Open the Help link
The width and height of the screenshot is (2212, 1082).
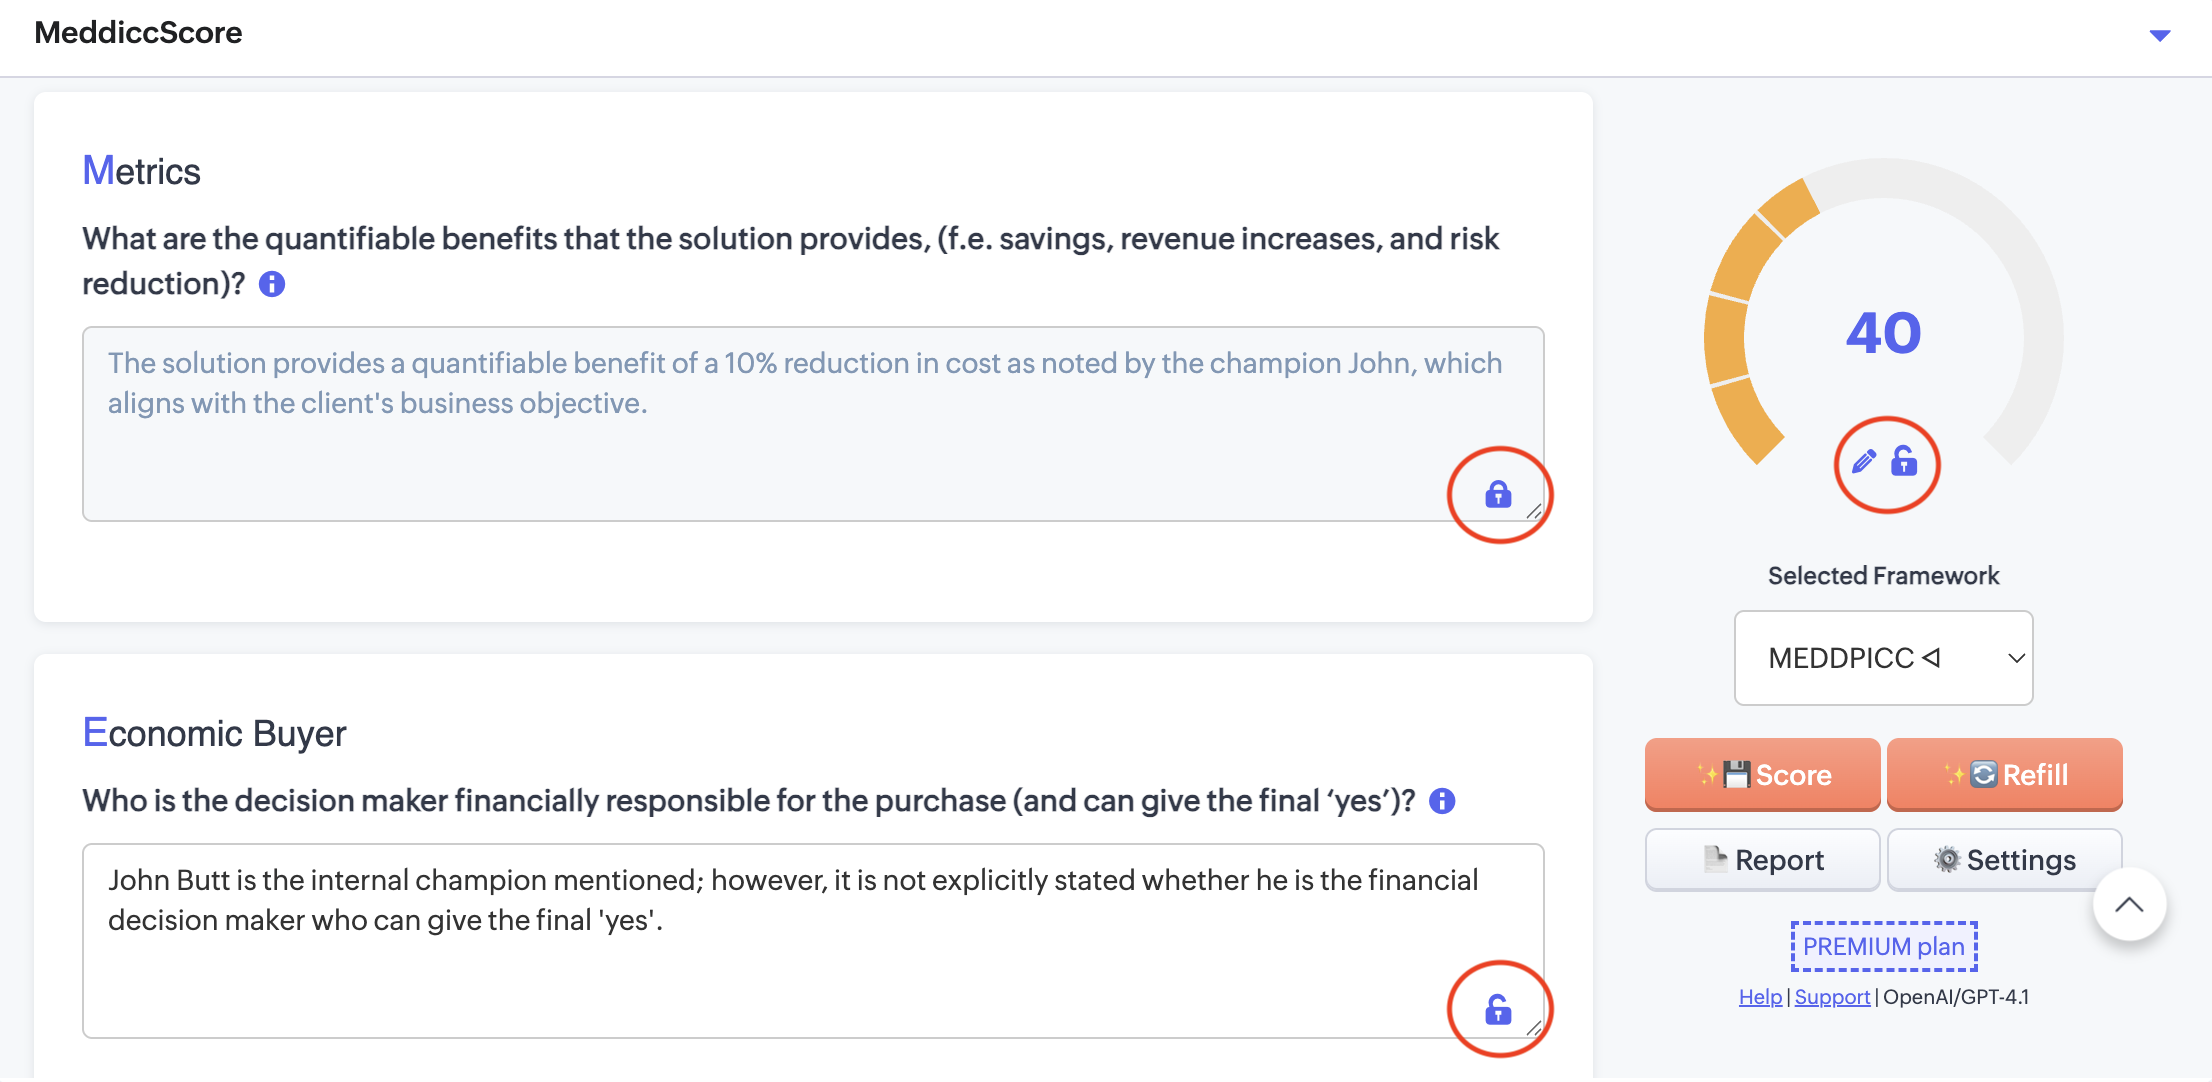pos(1760,997)
